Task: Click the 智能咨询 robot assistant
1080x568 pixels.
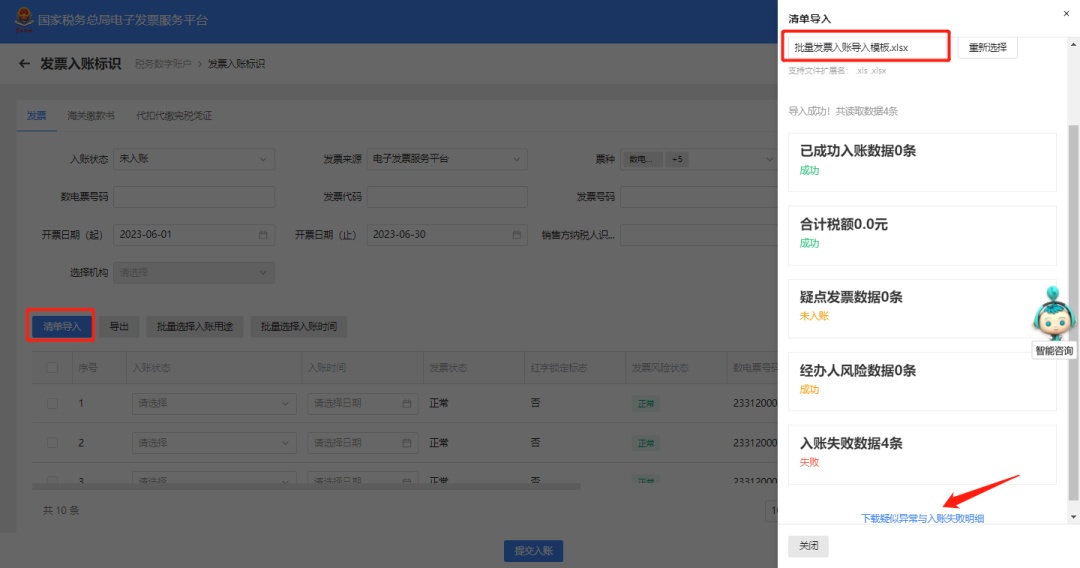Action: pos(1053,322)
